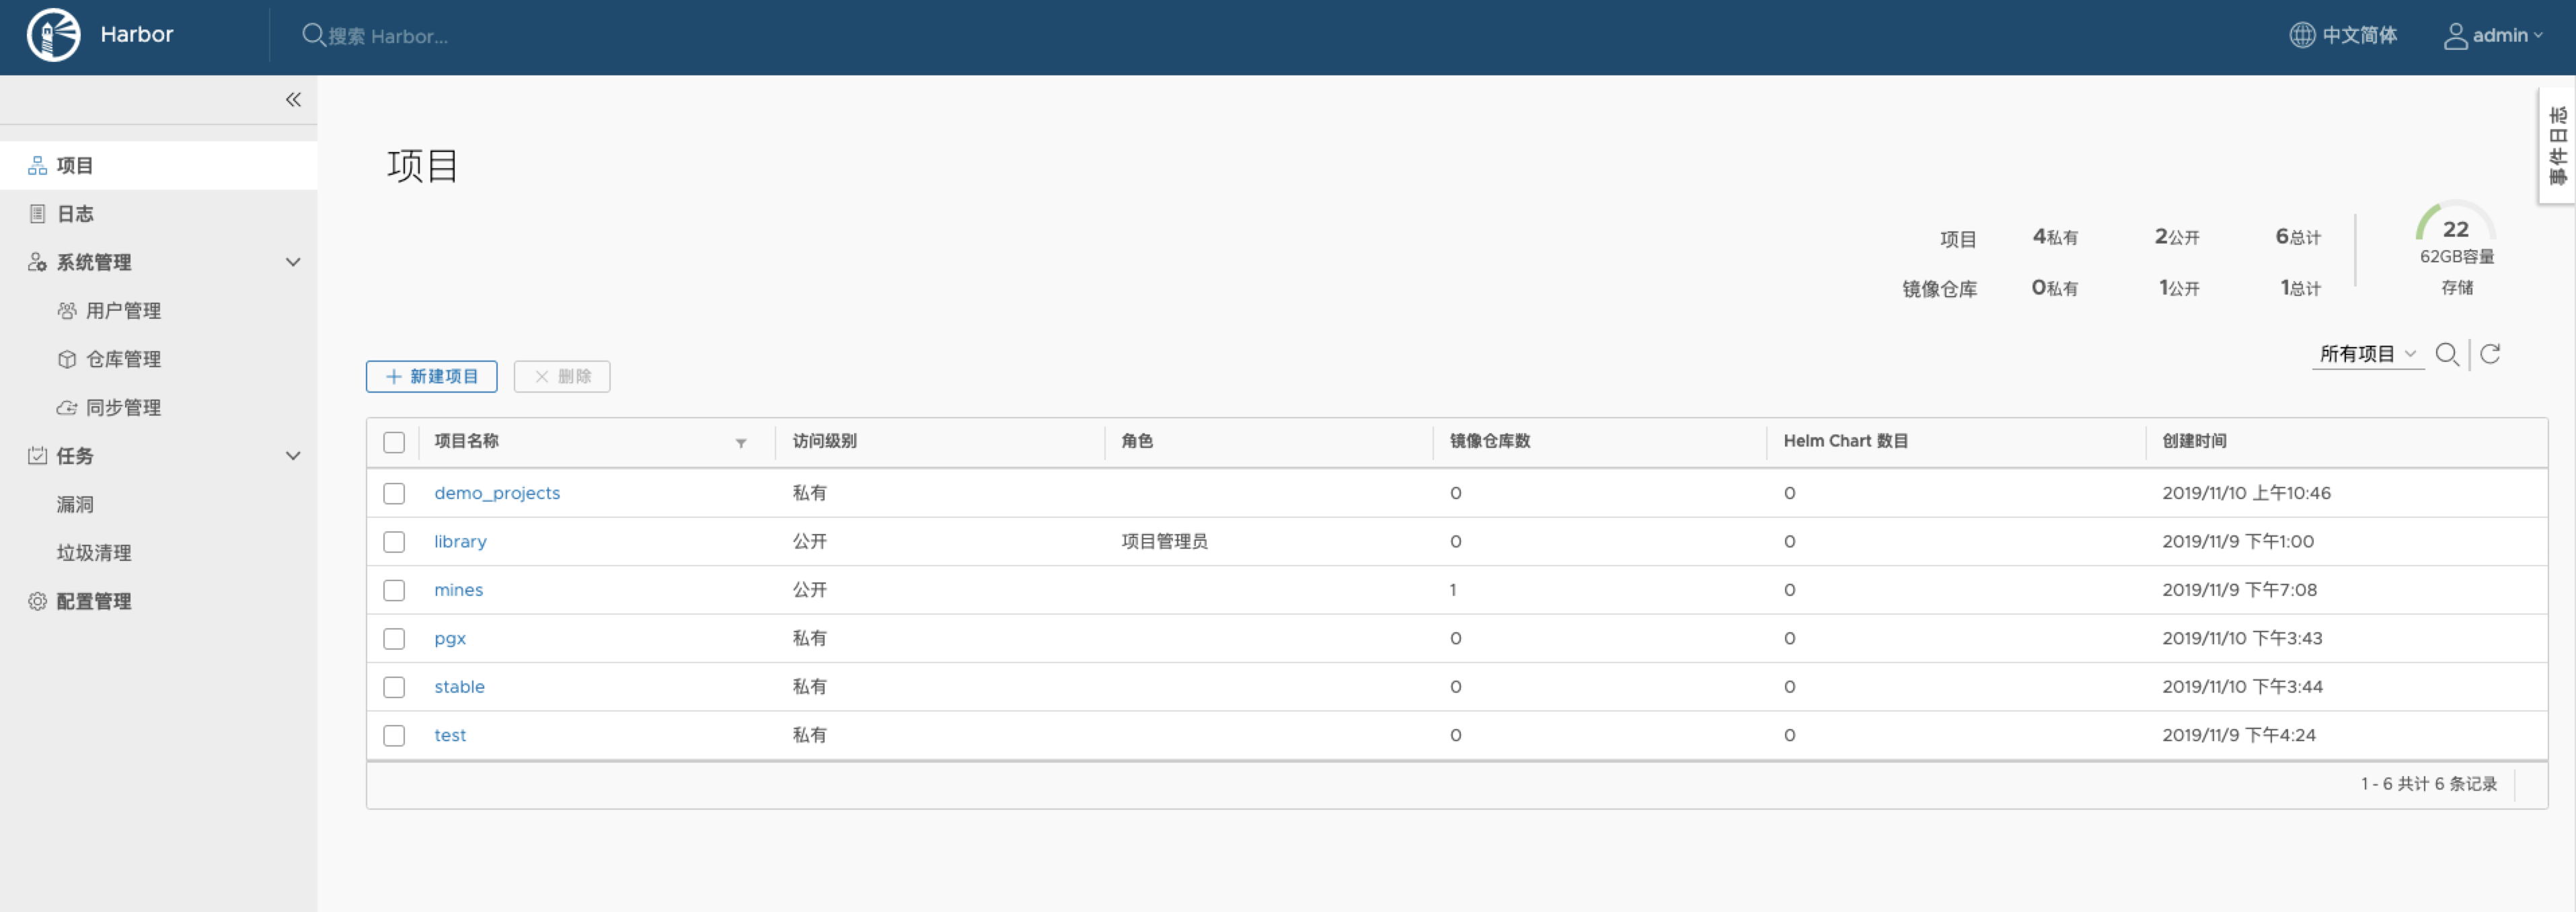Screen dimensions: 2576x912
Task: Click the project filter search icon
Action: [x=2446, y=354]
